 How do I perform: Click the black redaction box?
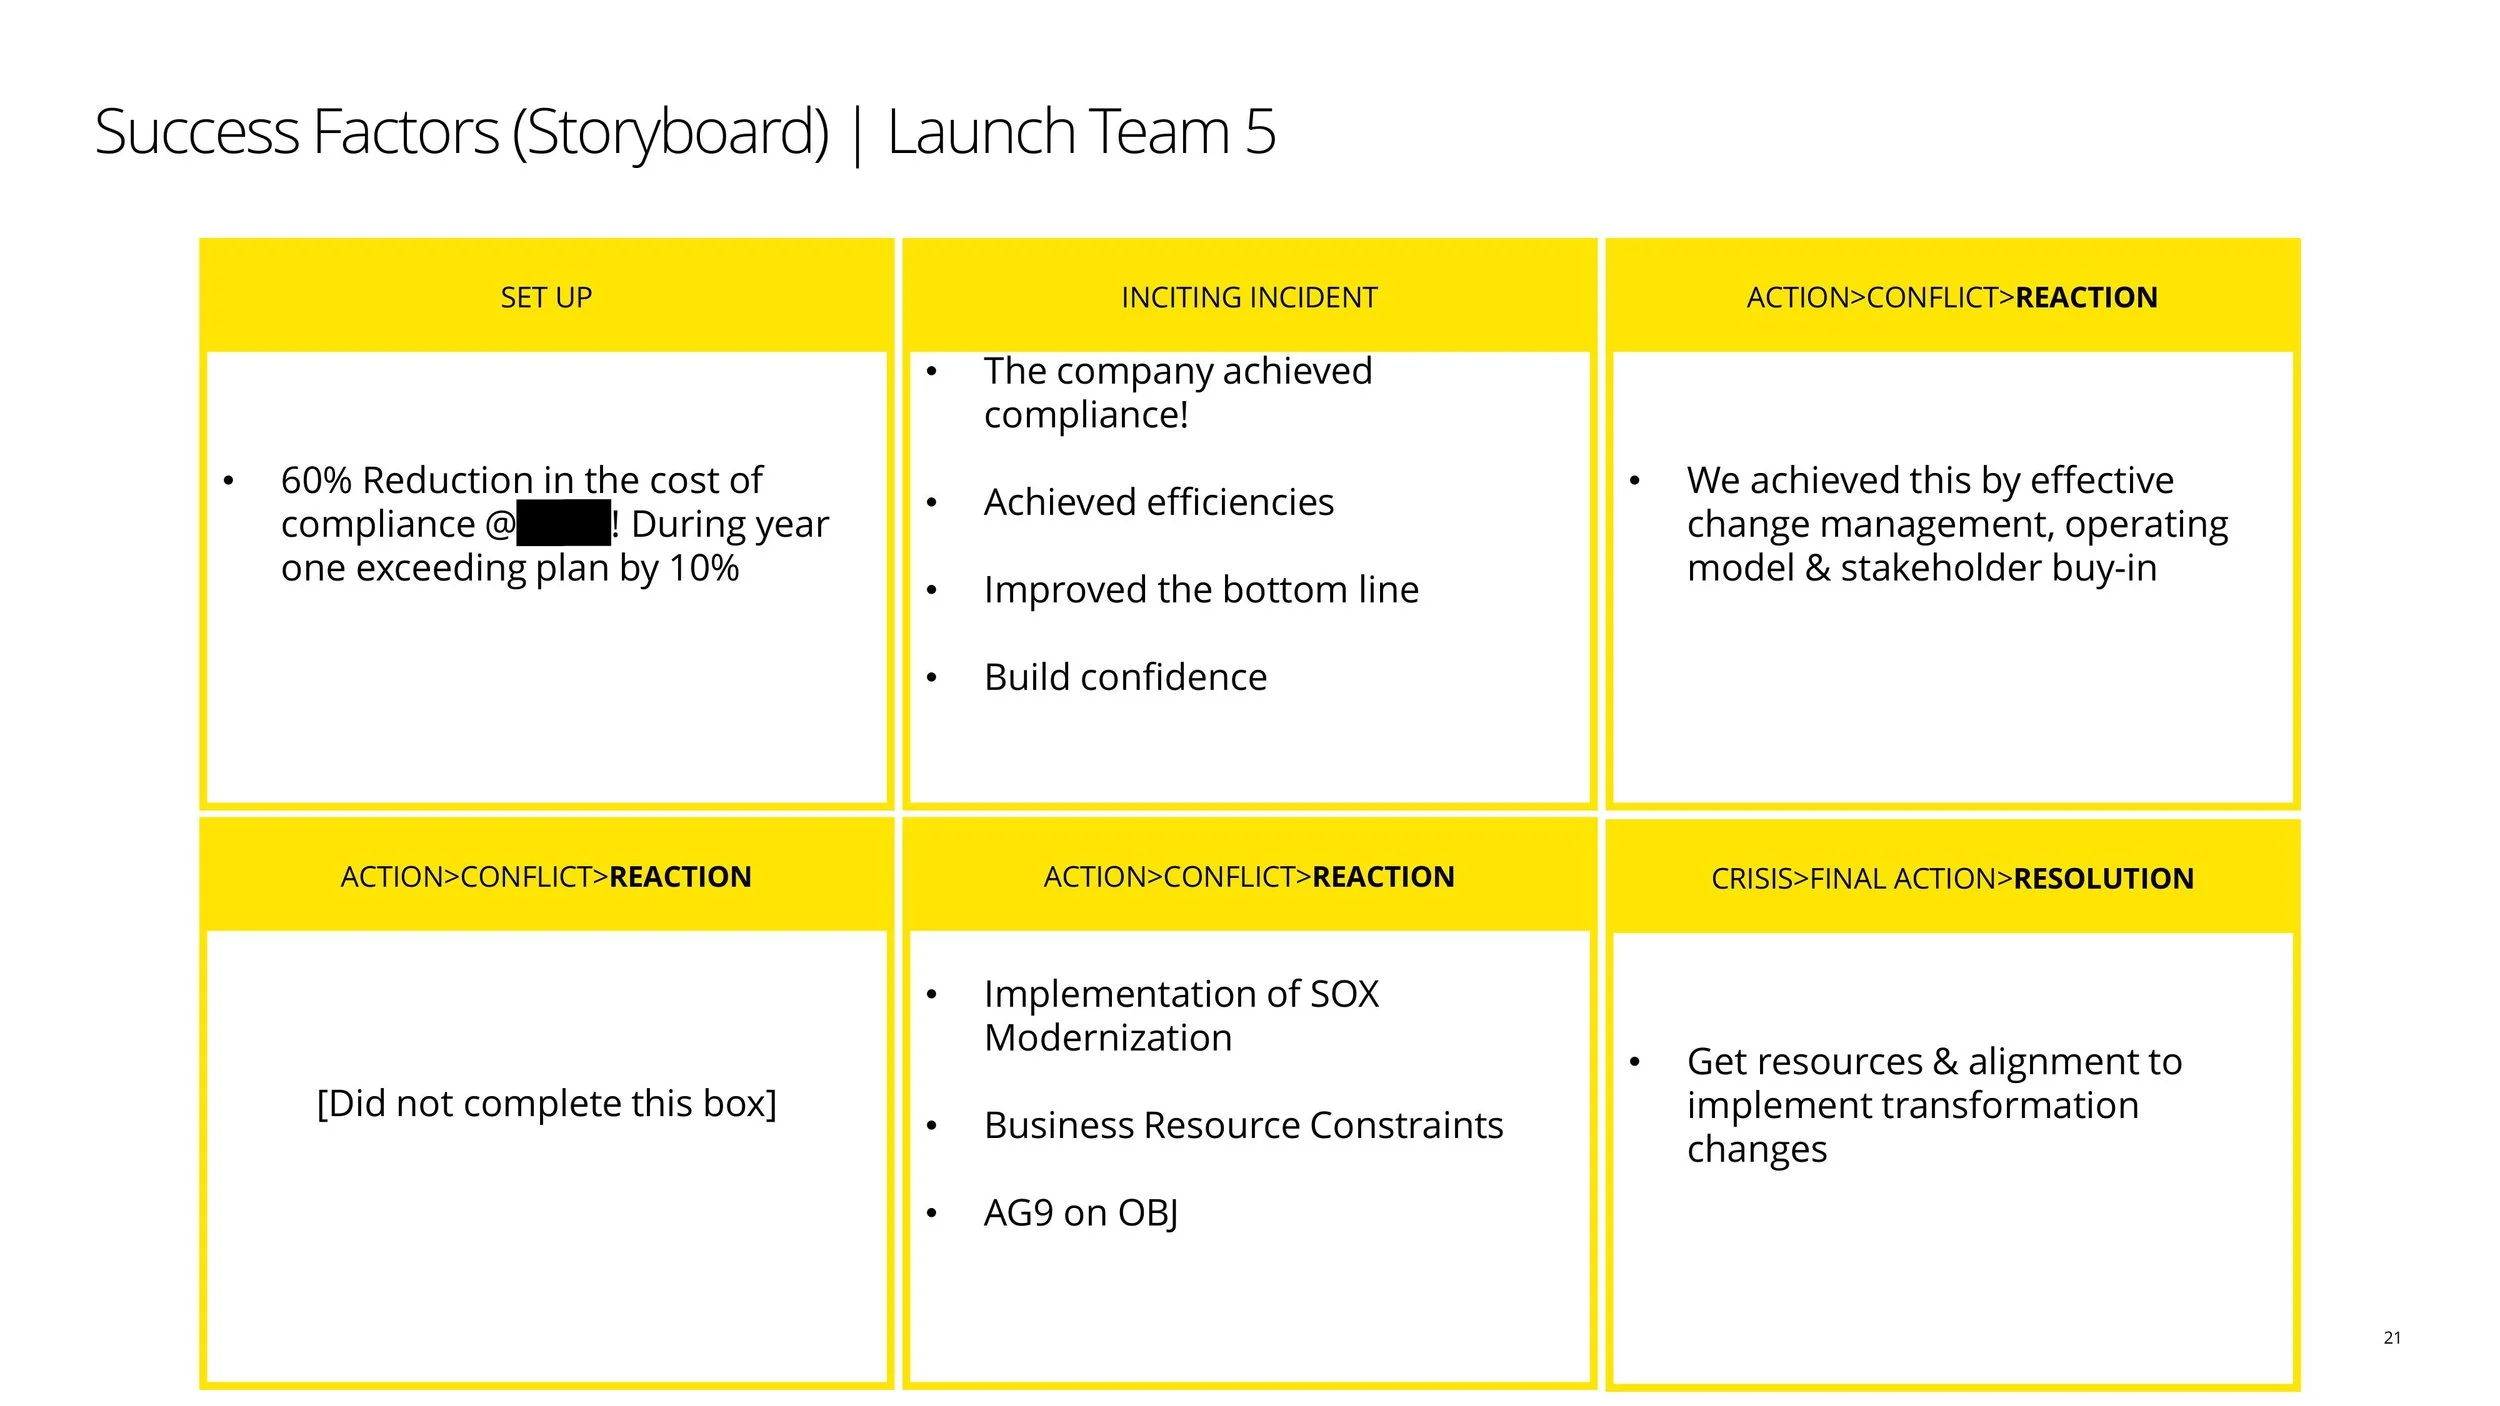tap(563, 524)
